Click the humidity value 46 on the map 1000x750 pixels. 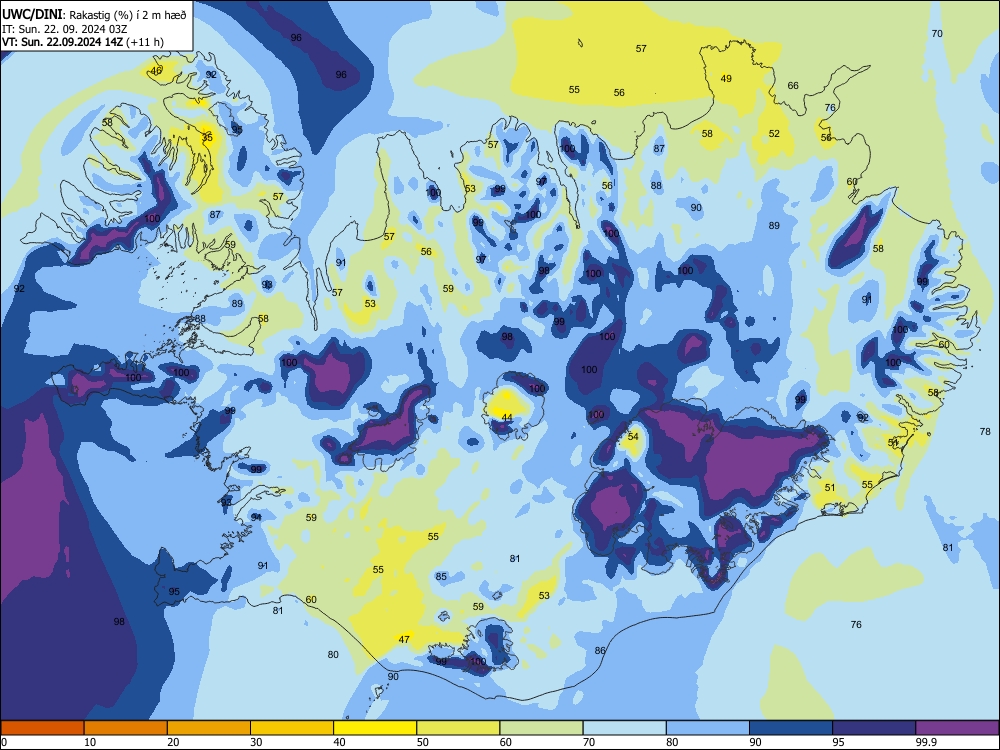pyautogui.click(x=156, y=71)
